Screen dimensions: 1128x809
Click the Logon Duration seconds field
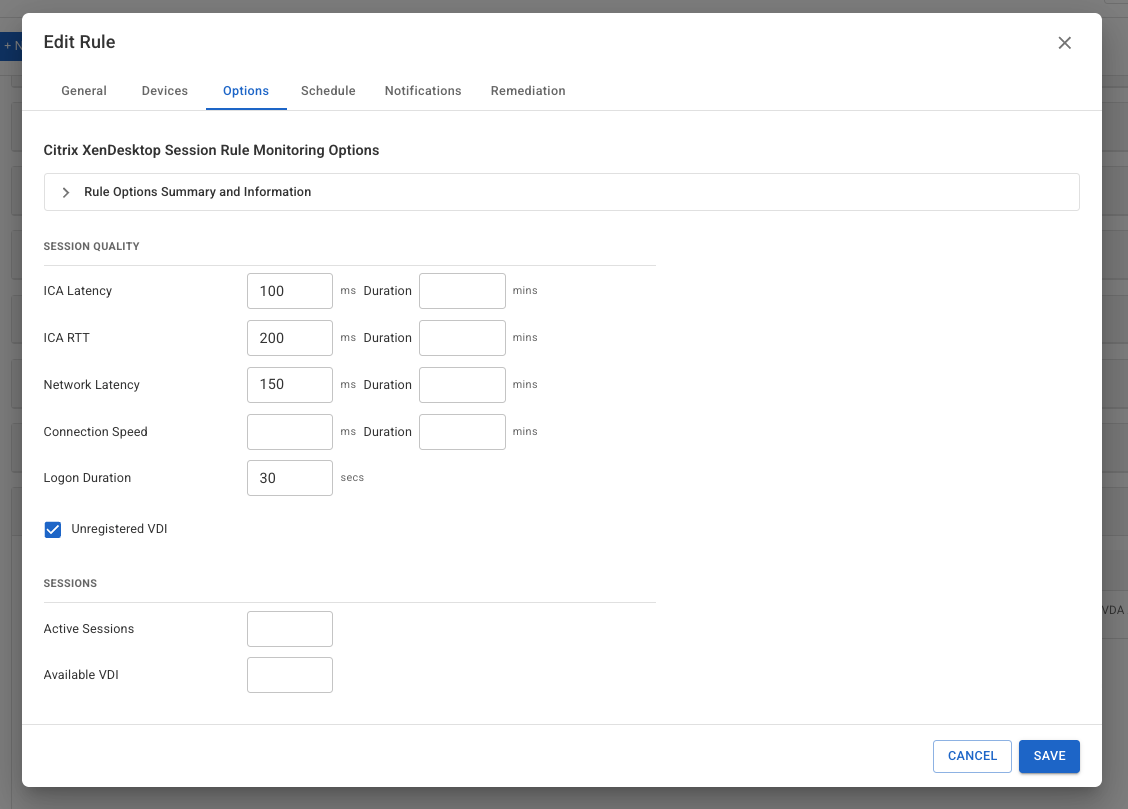pos(290,478)
